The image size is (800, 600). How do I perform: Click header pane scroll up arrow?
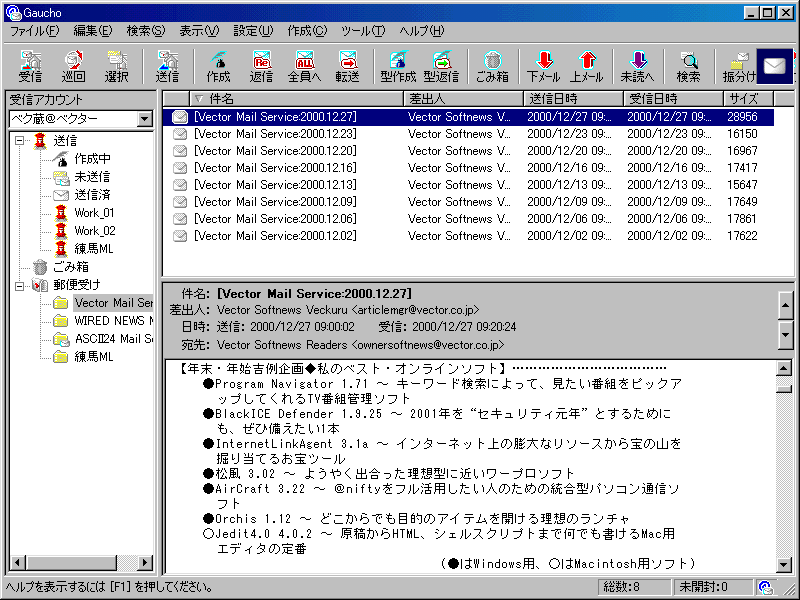[785, 305]
